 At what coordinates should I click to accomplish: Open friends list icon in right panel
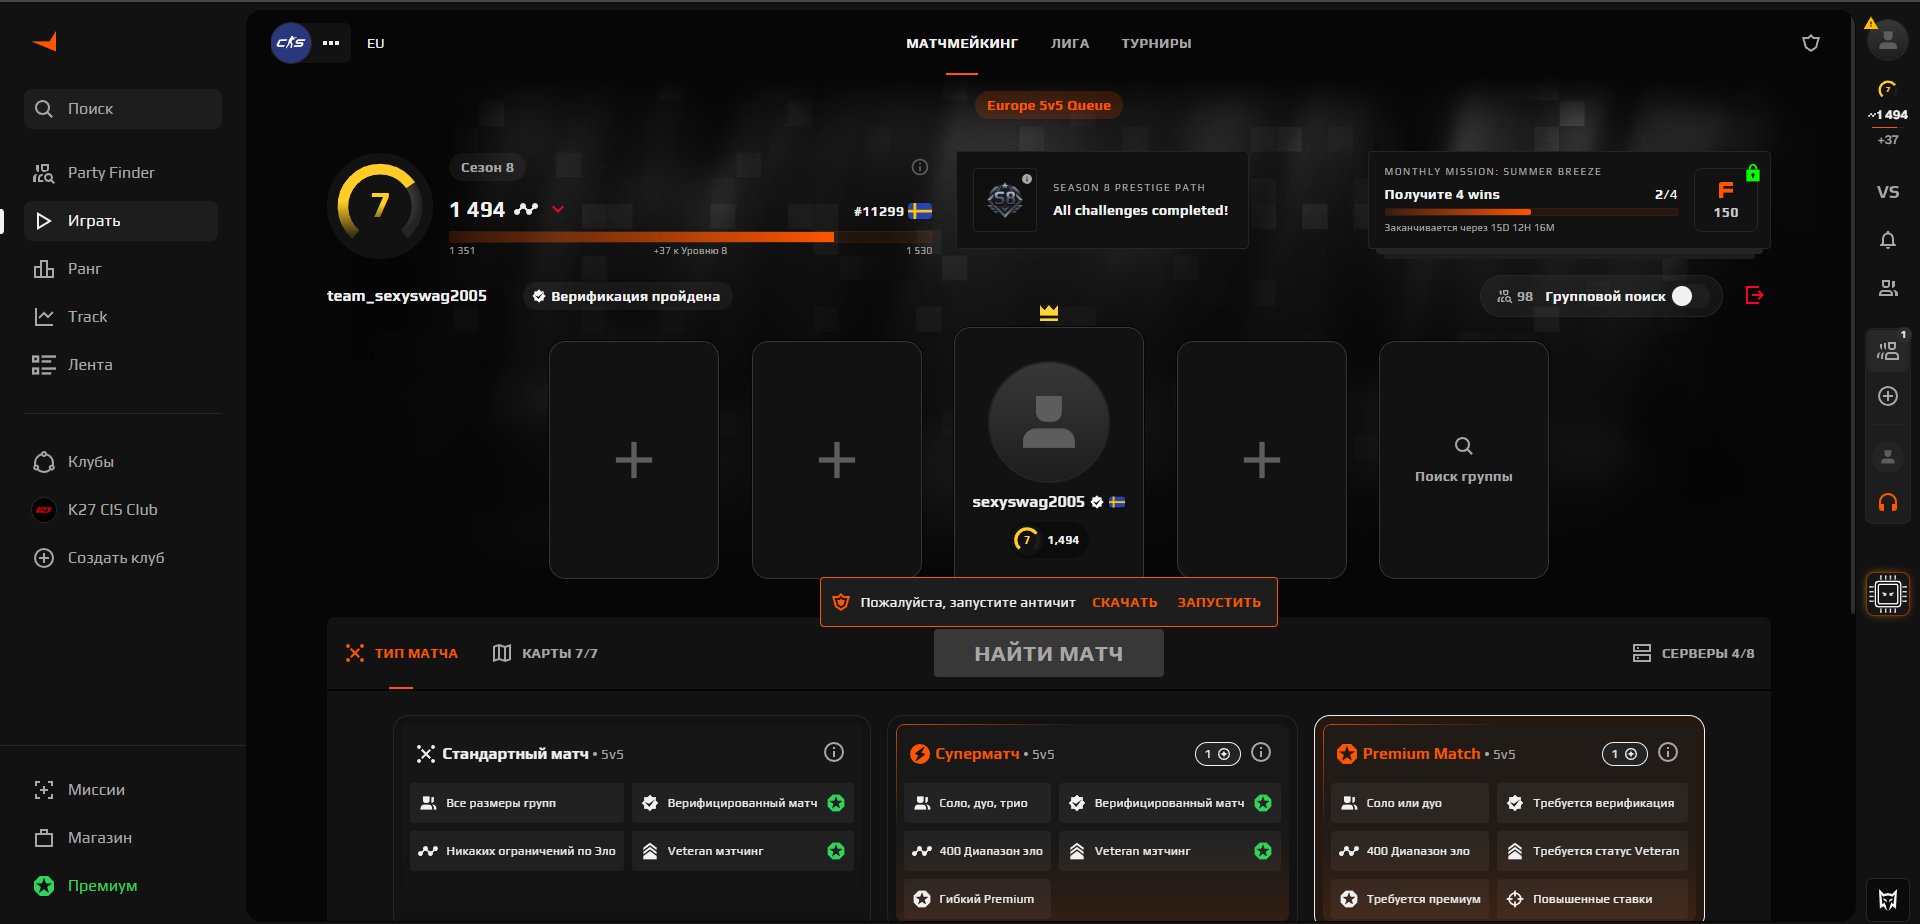pos(1888,288)
